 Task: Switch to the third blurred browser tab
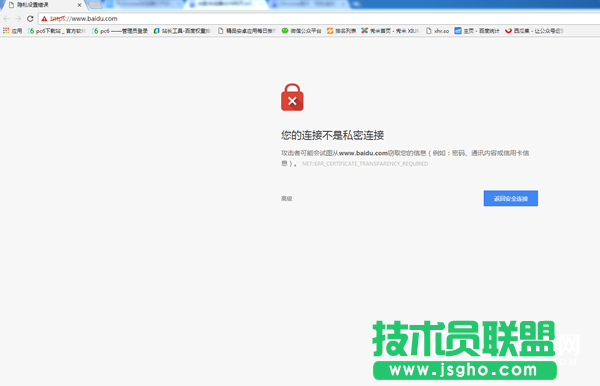point(226,5)
